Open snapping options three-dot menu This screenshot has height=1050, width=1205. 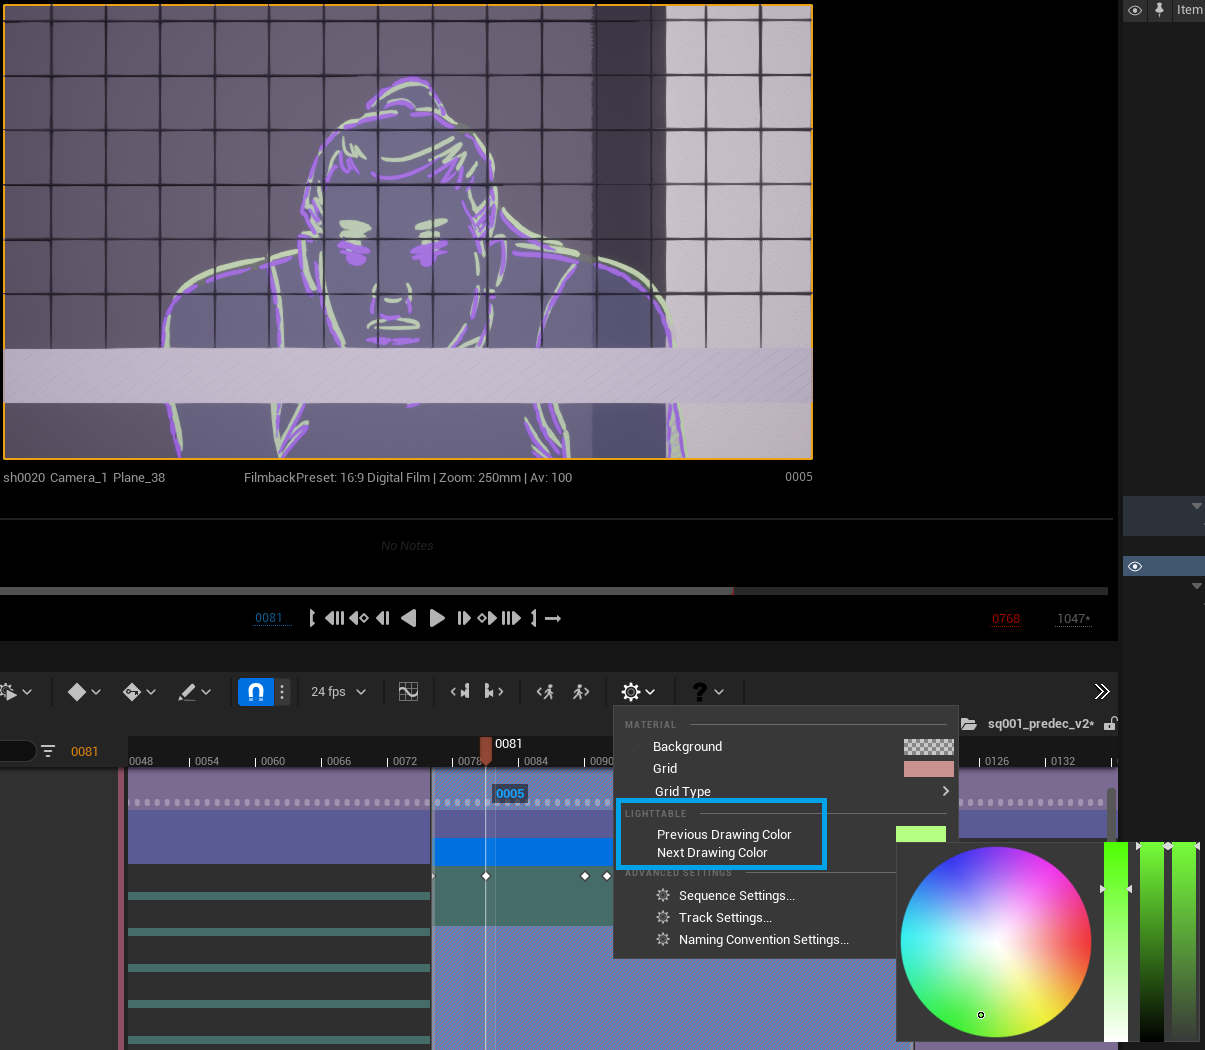(x=282, y=691)
